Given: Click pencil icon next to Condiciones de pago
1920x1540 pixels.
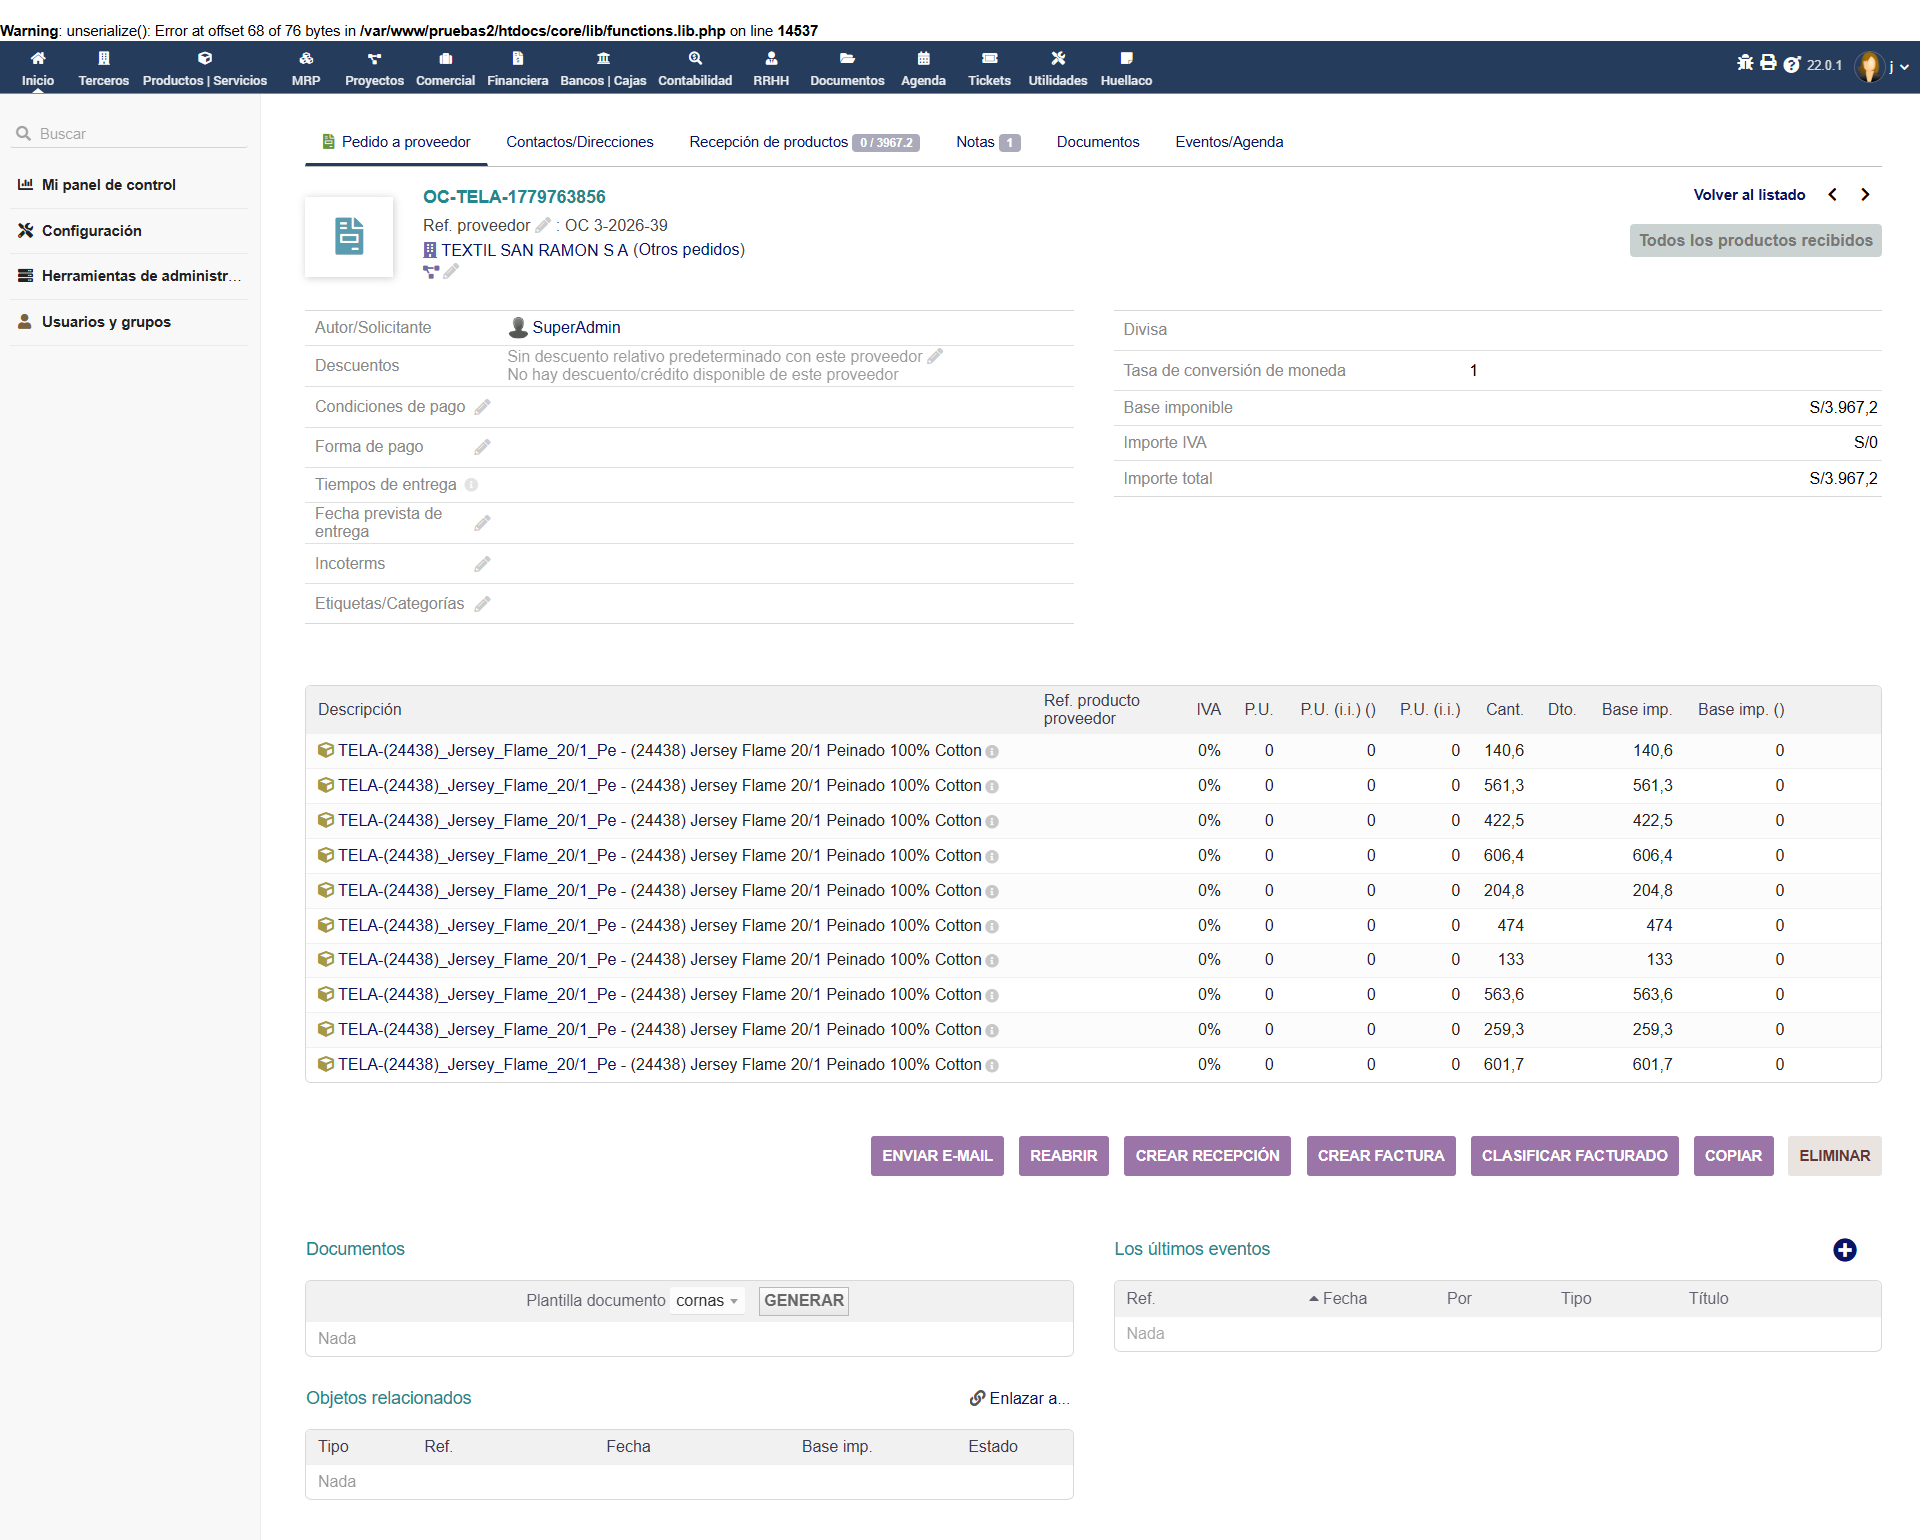Looking at the screenshot, I should pyautogui.click(x=482, y=407).
